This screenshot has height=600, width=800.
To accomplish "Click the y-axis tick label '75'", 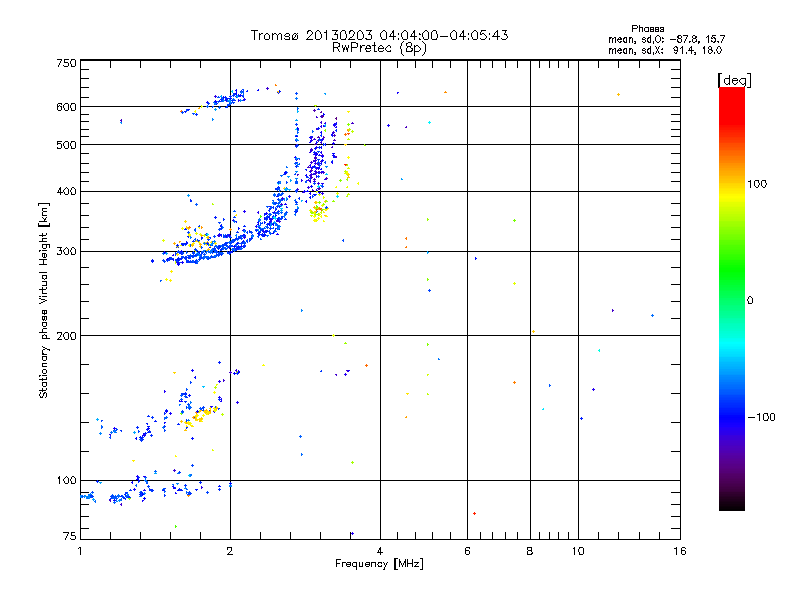I will pyautogui.click(x=70, y=536).
